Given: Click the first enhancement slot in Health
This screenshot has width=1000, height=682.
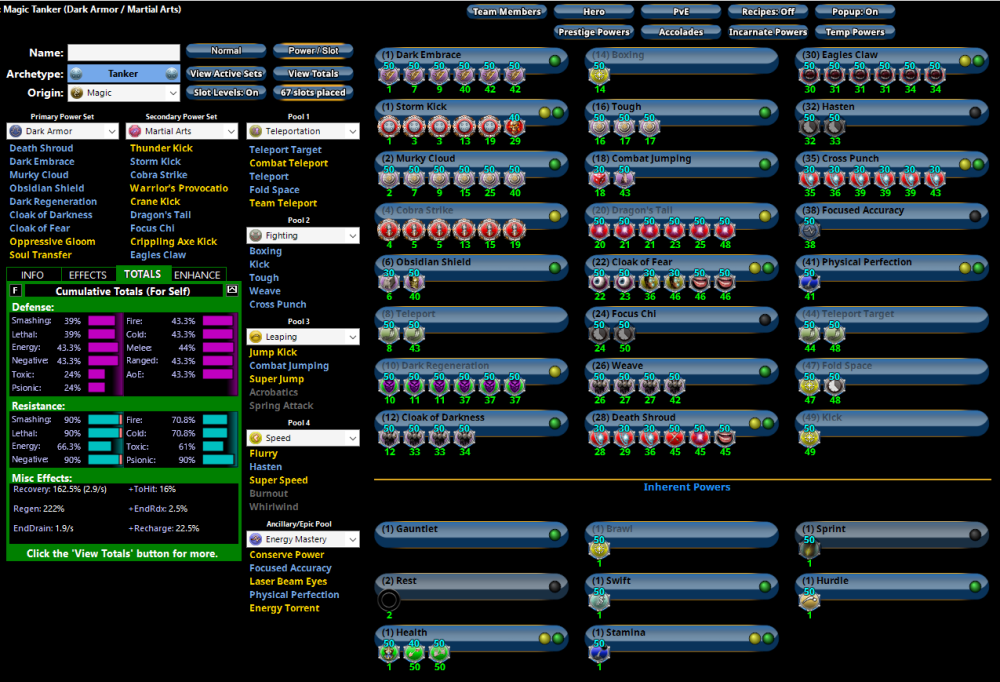Looking at the screenshot, I should pos(389,652).
